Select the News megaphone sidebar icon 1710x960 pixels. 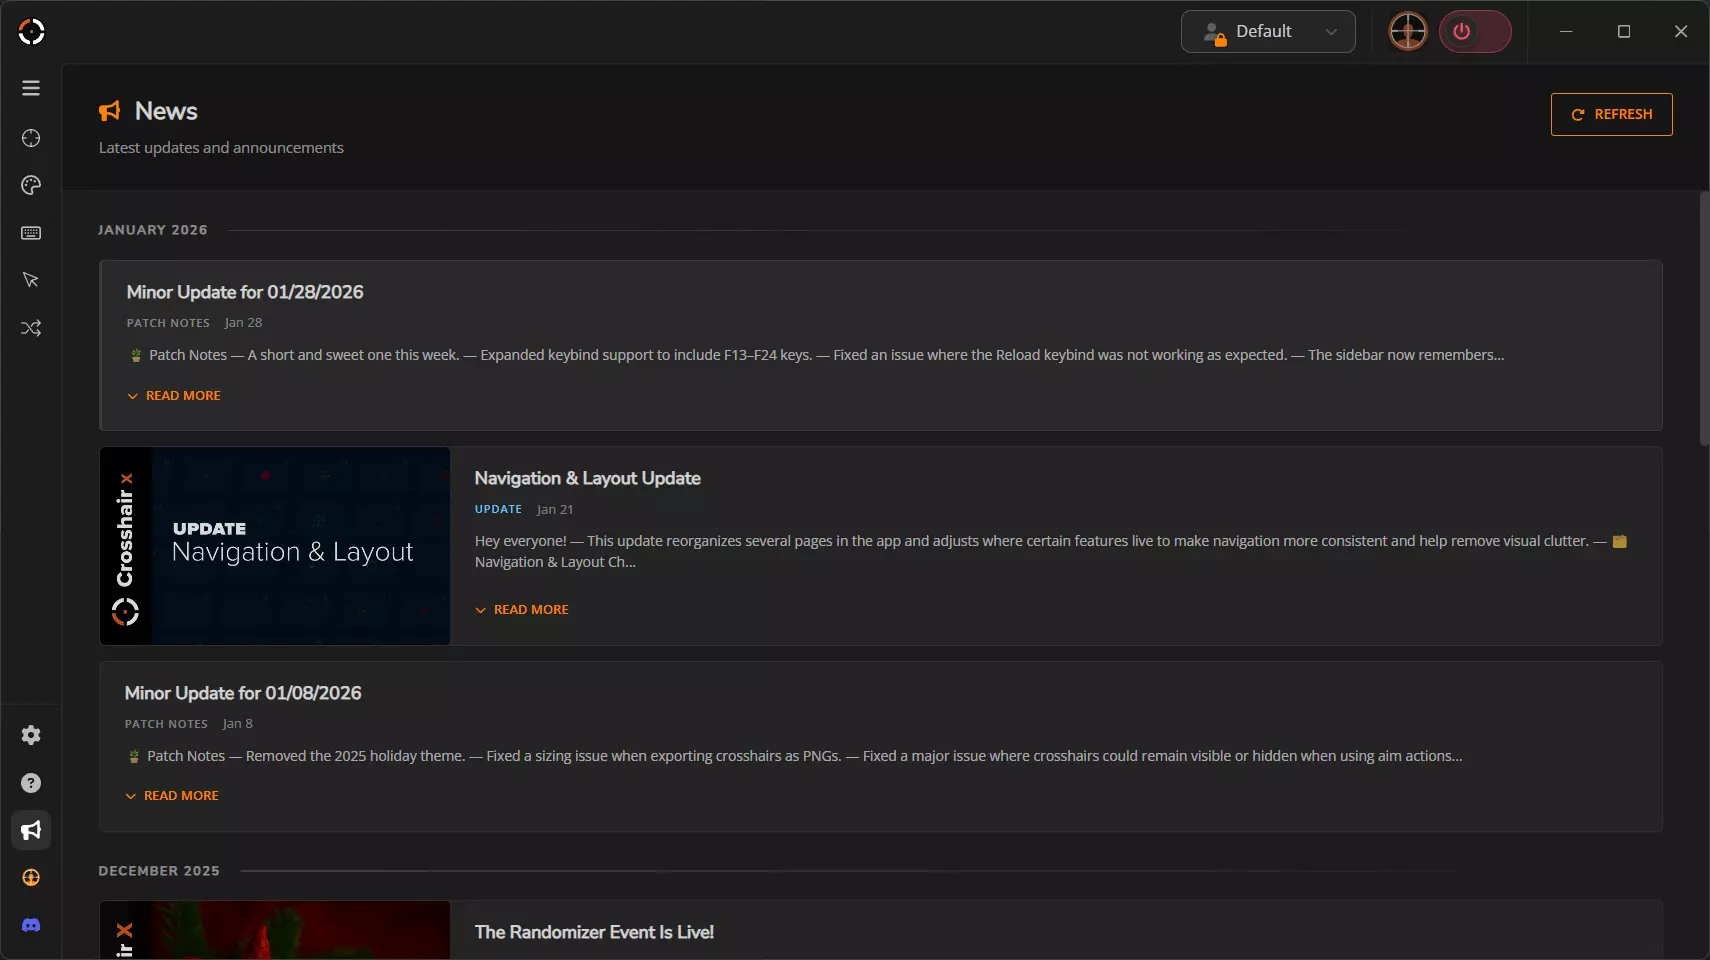pyautogui.click(x=31, y=830)
